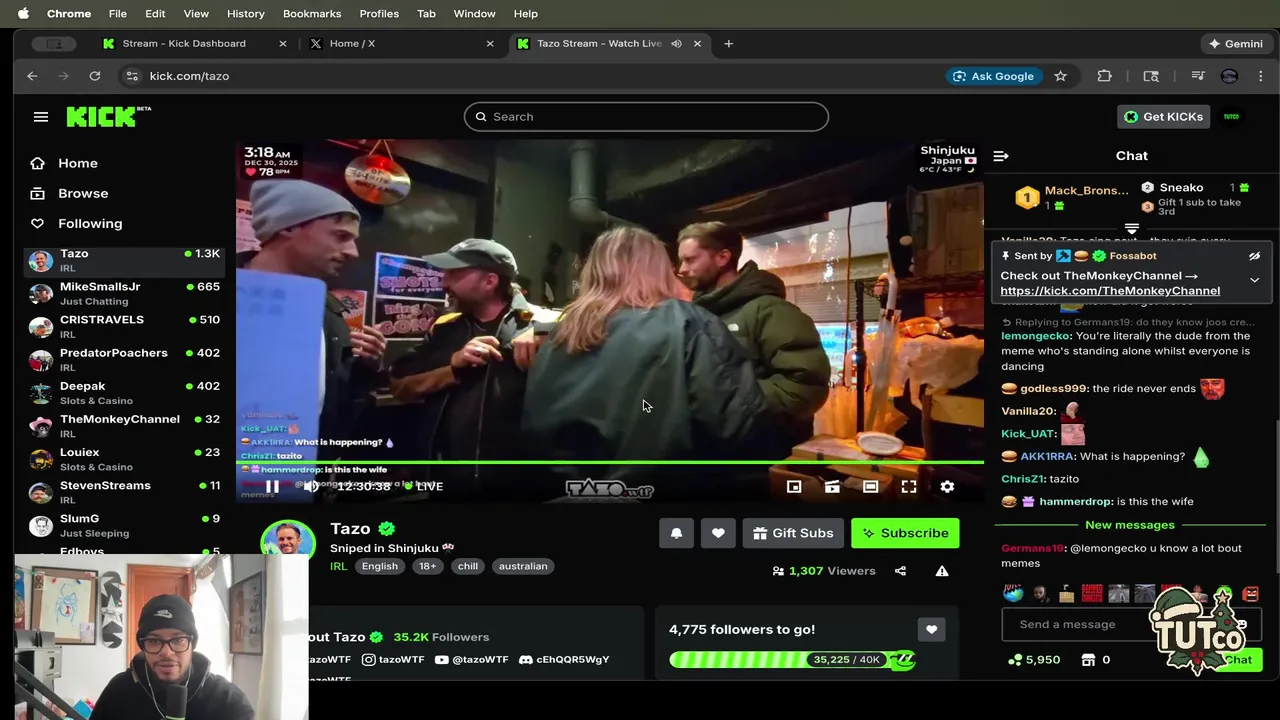Open MikeSmallsJr channel in sidebar
Viewport: 1280px width, 720px height.
124,293
